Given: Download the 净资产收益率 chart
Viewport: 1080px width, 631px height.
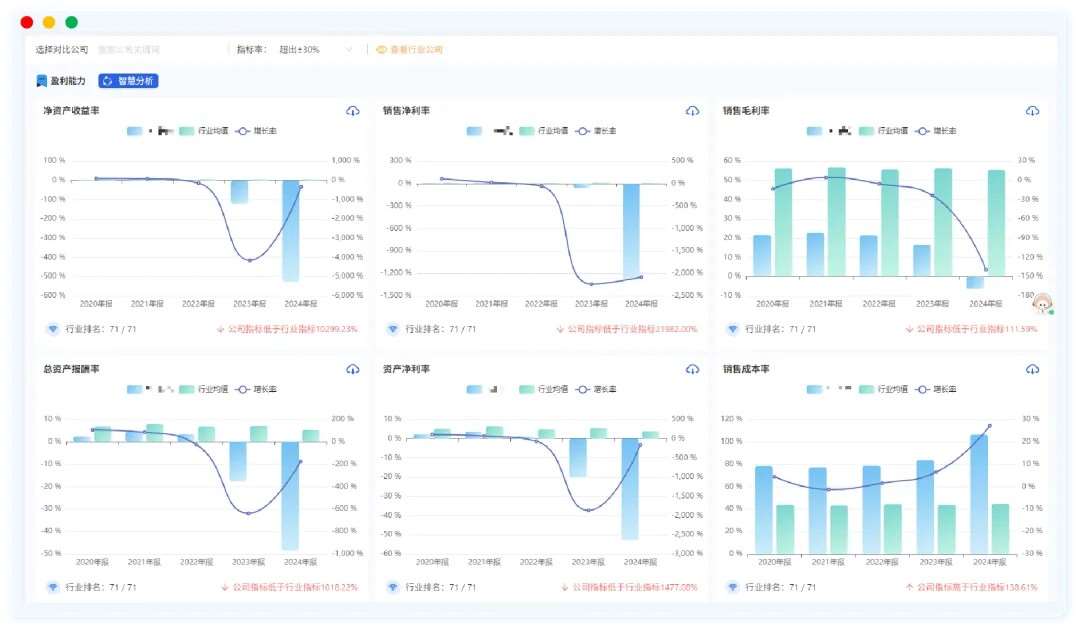Looking at the screenshot, I should 352,111.
